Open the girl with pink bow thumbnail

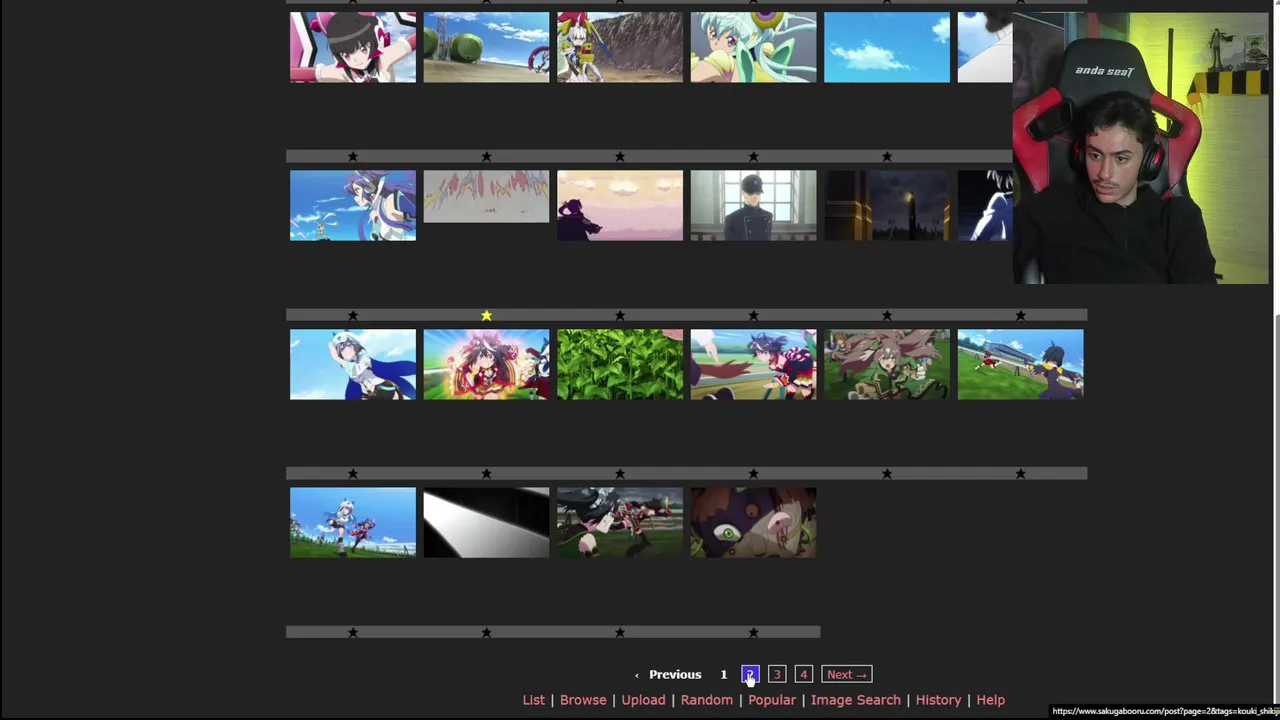(x=353, y=47)
